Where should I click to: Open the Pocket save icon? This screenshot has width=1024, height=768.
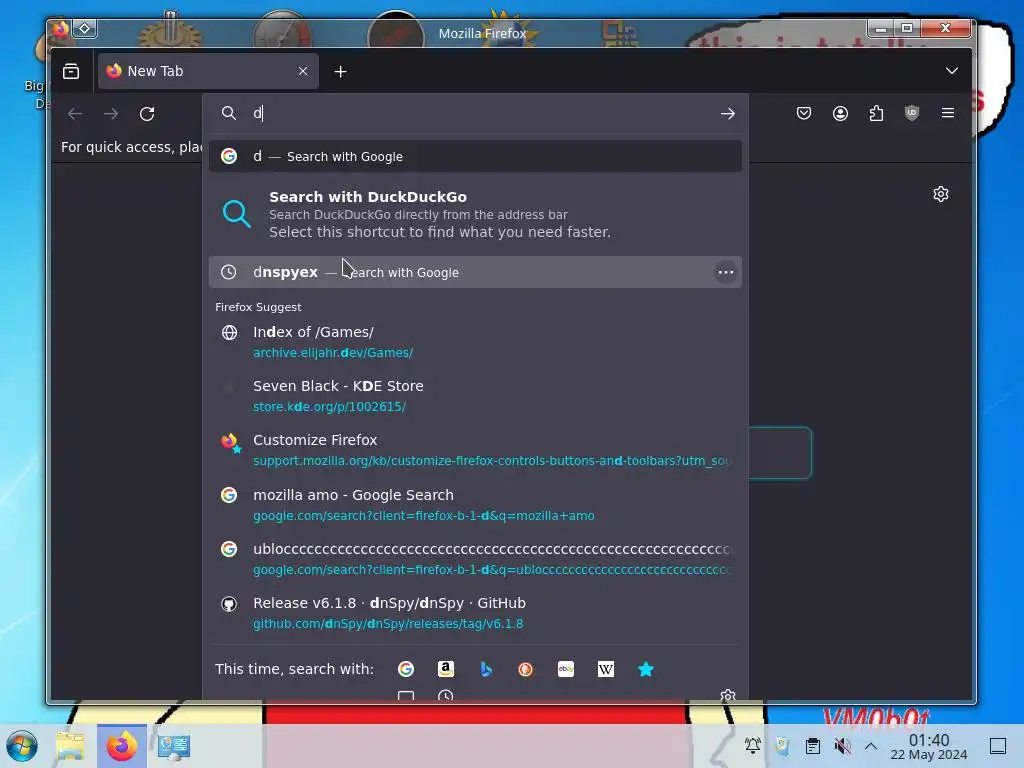pos(804,113)
